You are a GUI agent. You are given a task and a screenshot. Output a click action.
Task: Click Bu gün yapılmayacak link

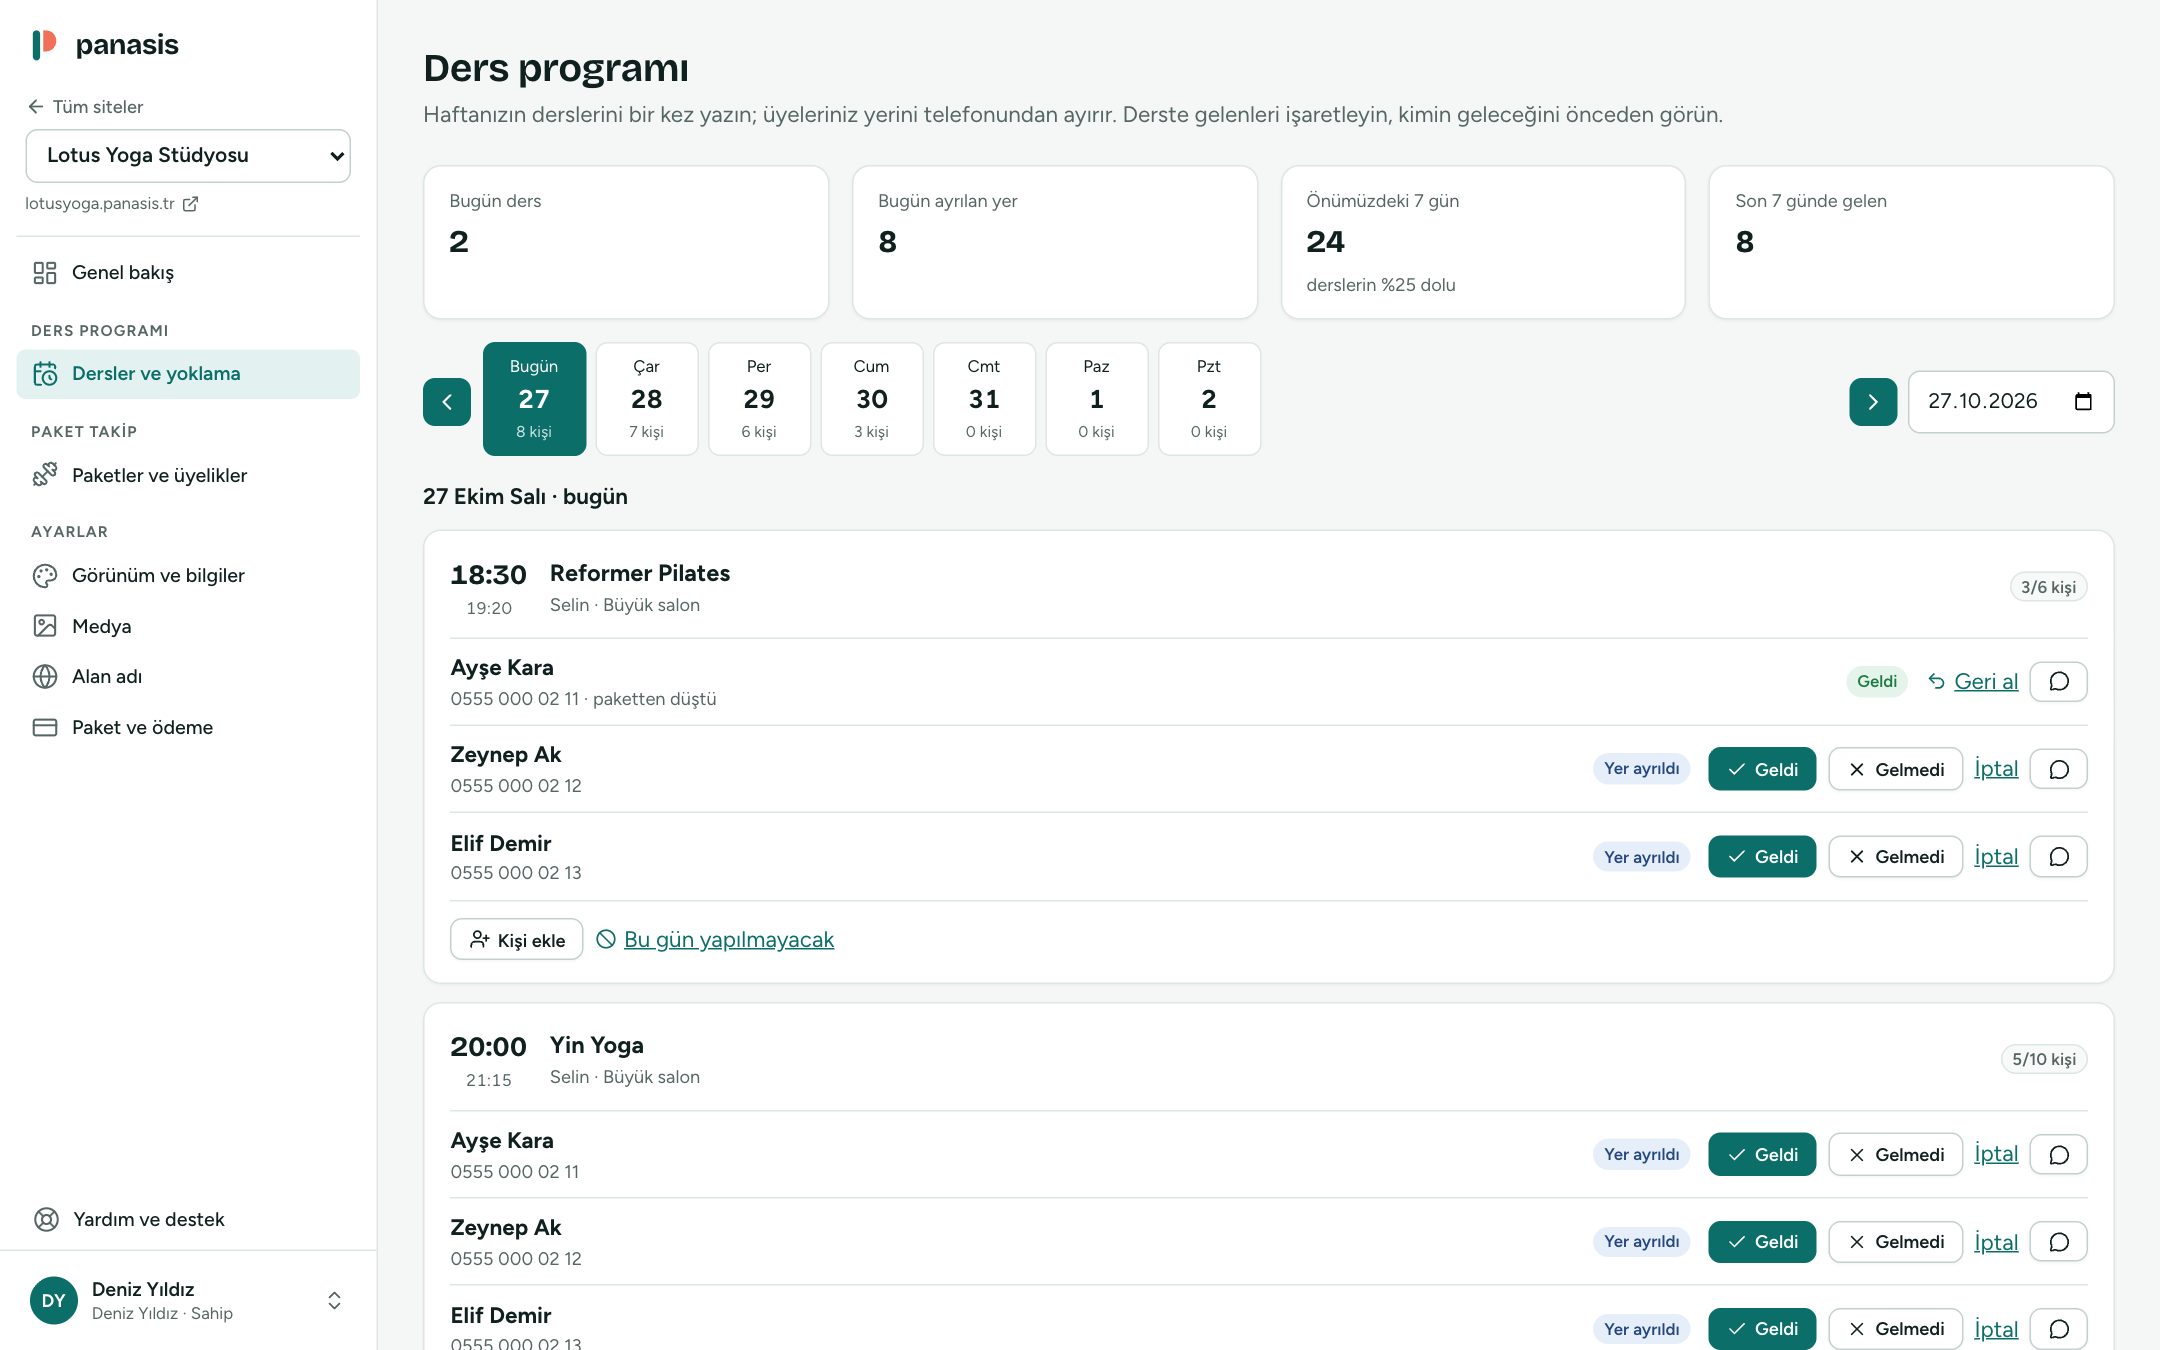[x=715, y=940]
